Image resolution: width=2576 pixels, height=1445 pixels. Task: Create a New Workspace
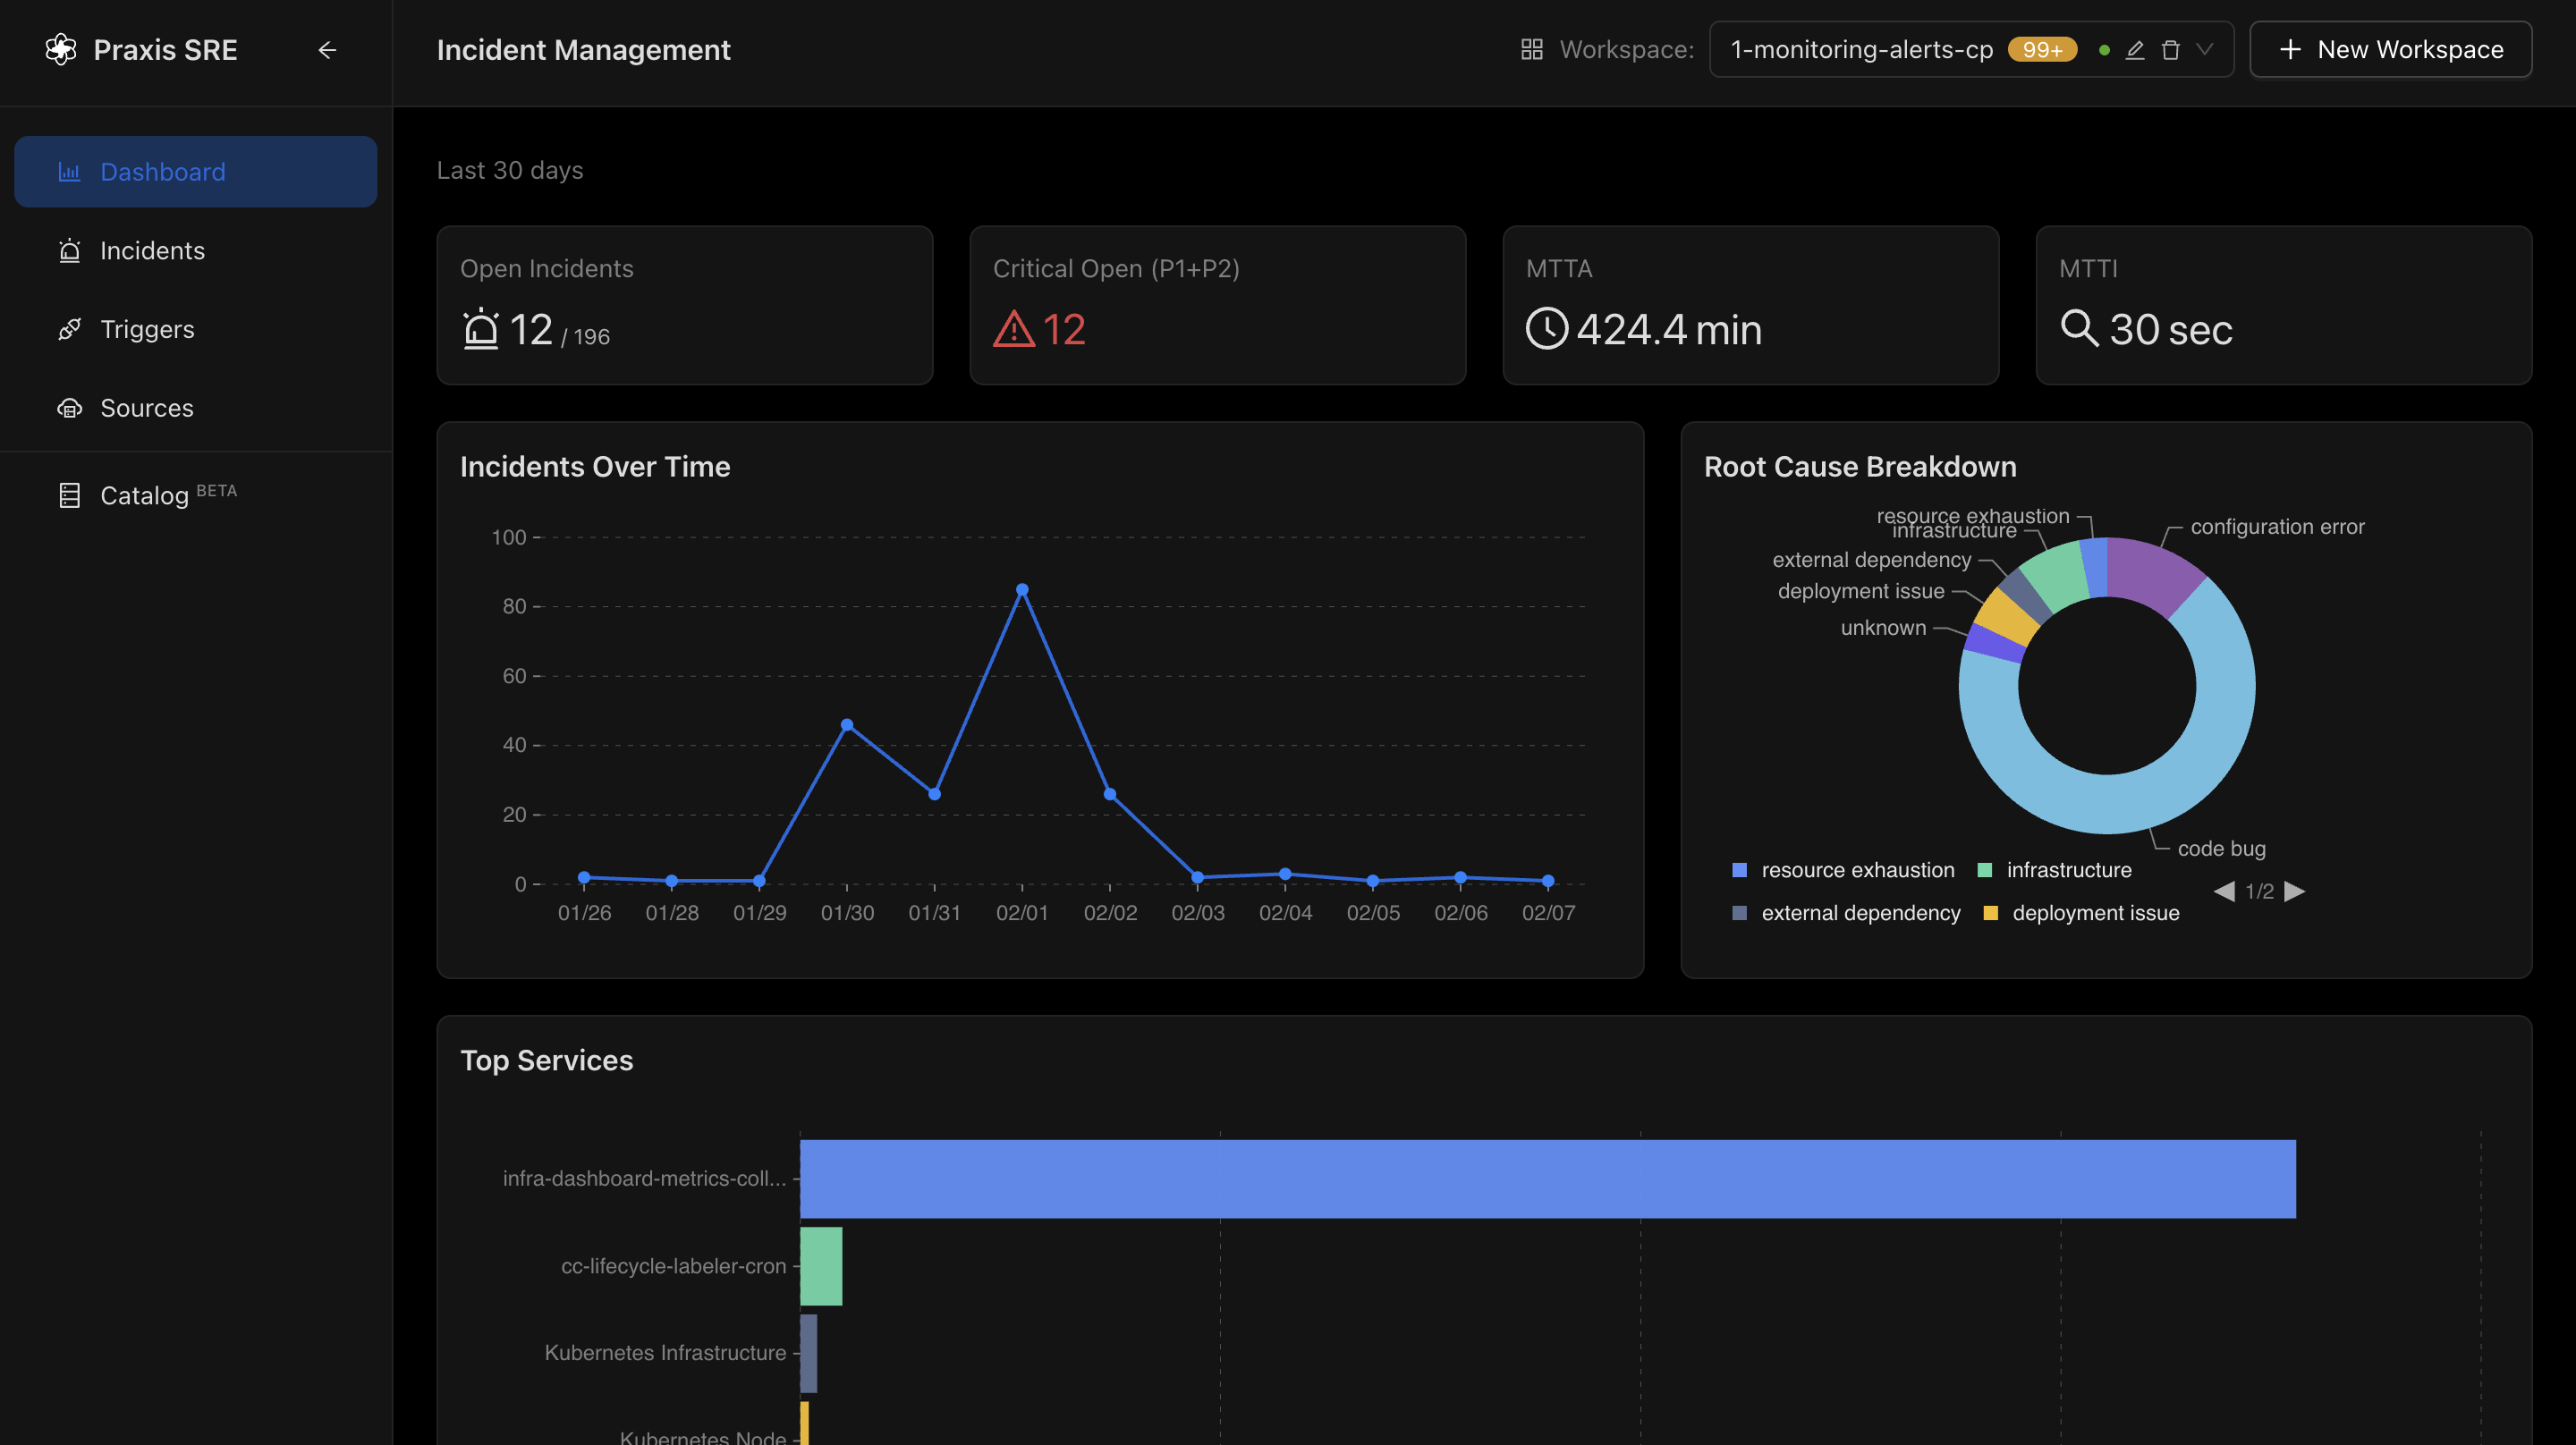tap(2390, 49)
